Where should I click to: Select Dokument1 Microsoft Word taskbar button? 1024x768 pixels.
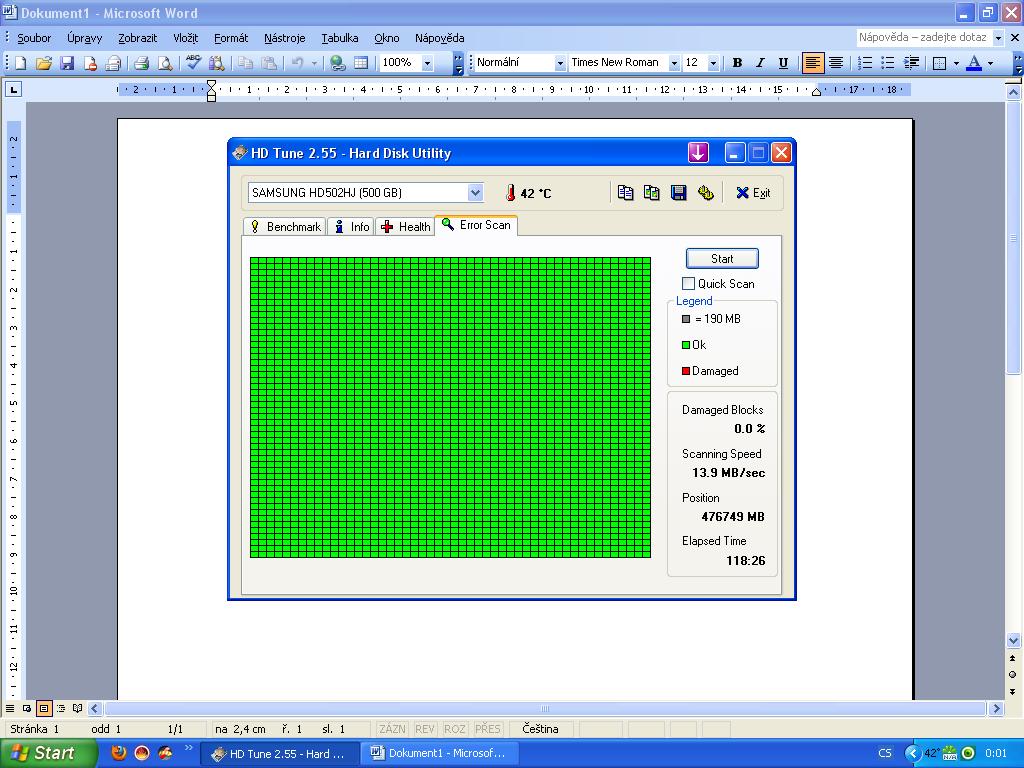pos(438,754)
